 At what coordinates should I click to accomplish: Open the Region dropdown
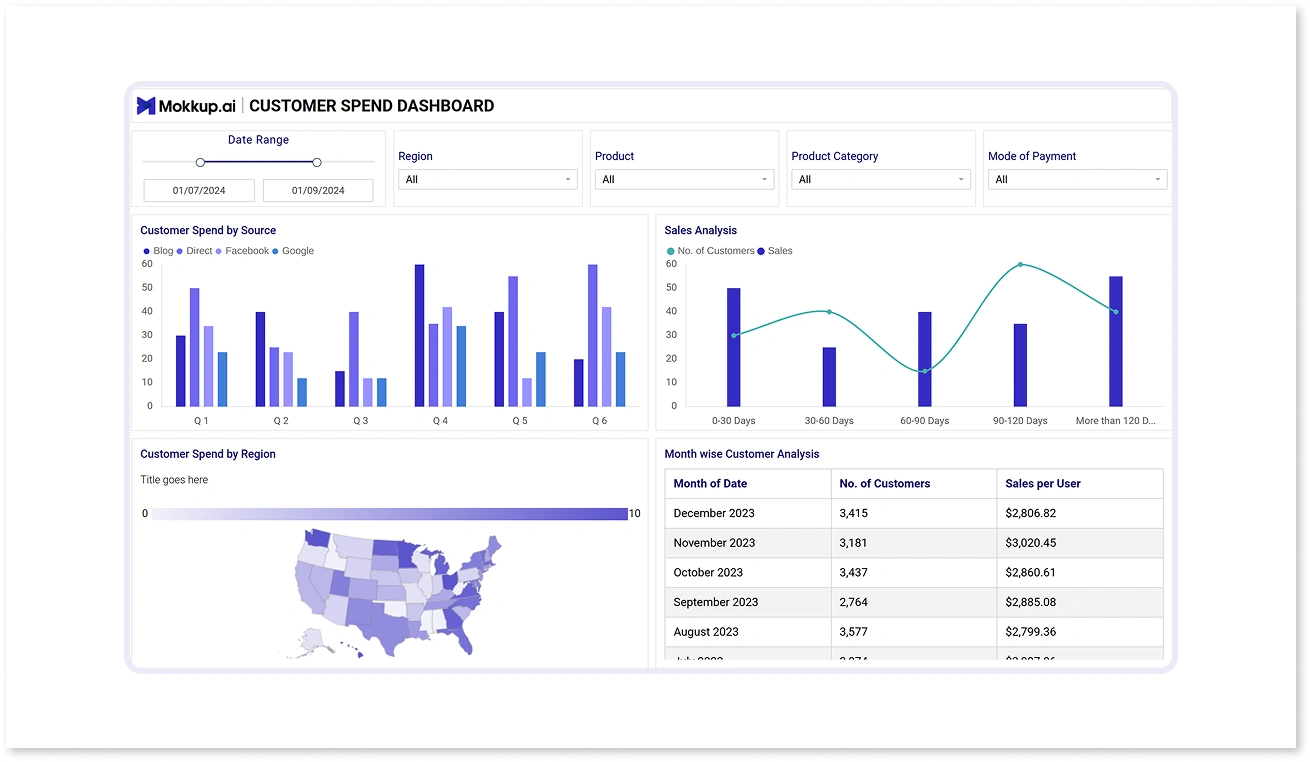[488, 180]
